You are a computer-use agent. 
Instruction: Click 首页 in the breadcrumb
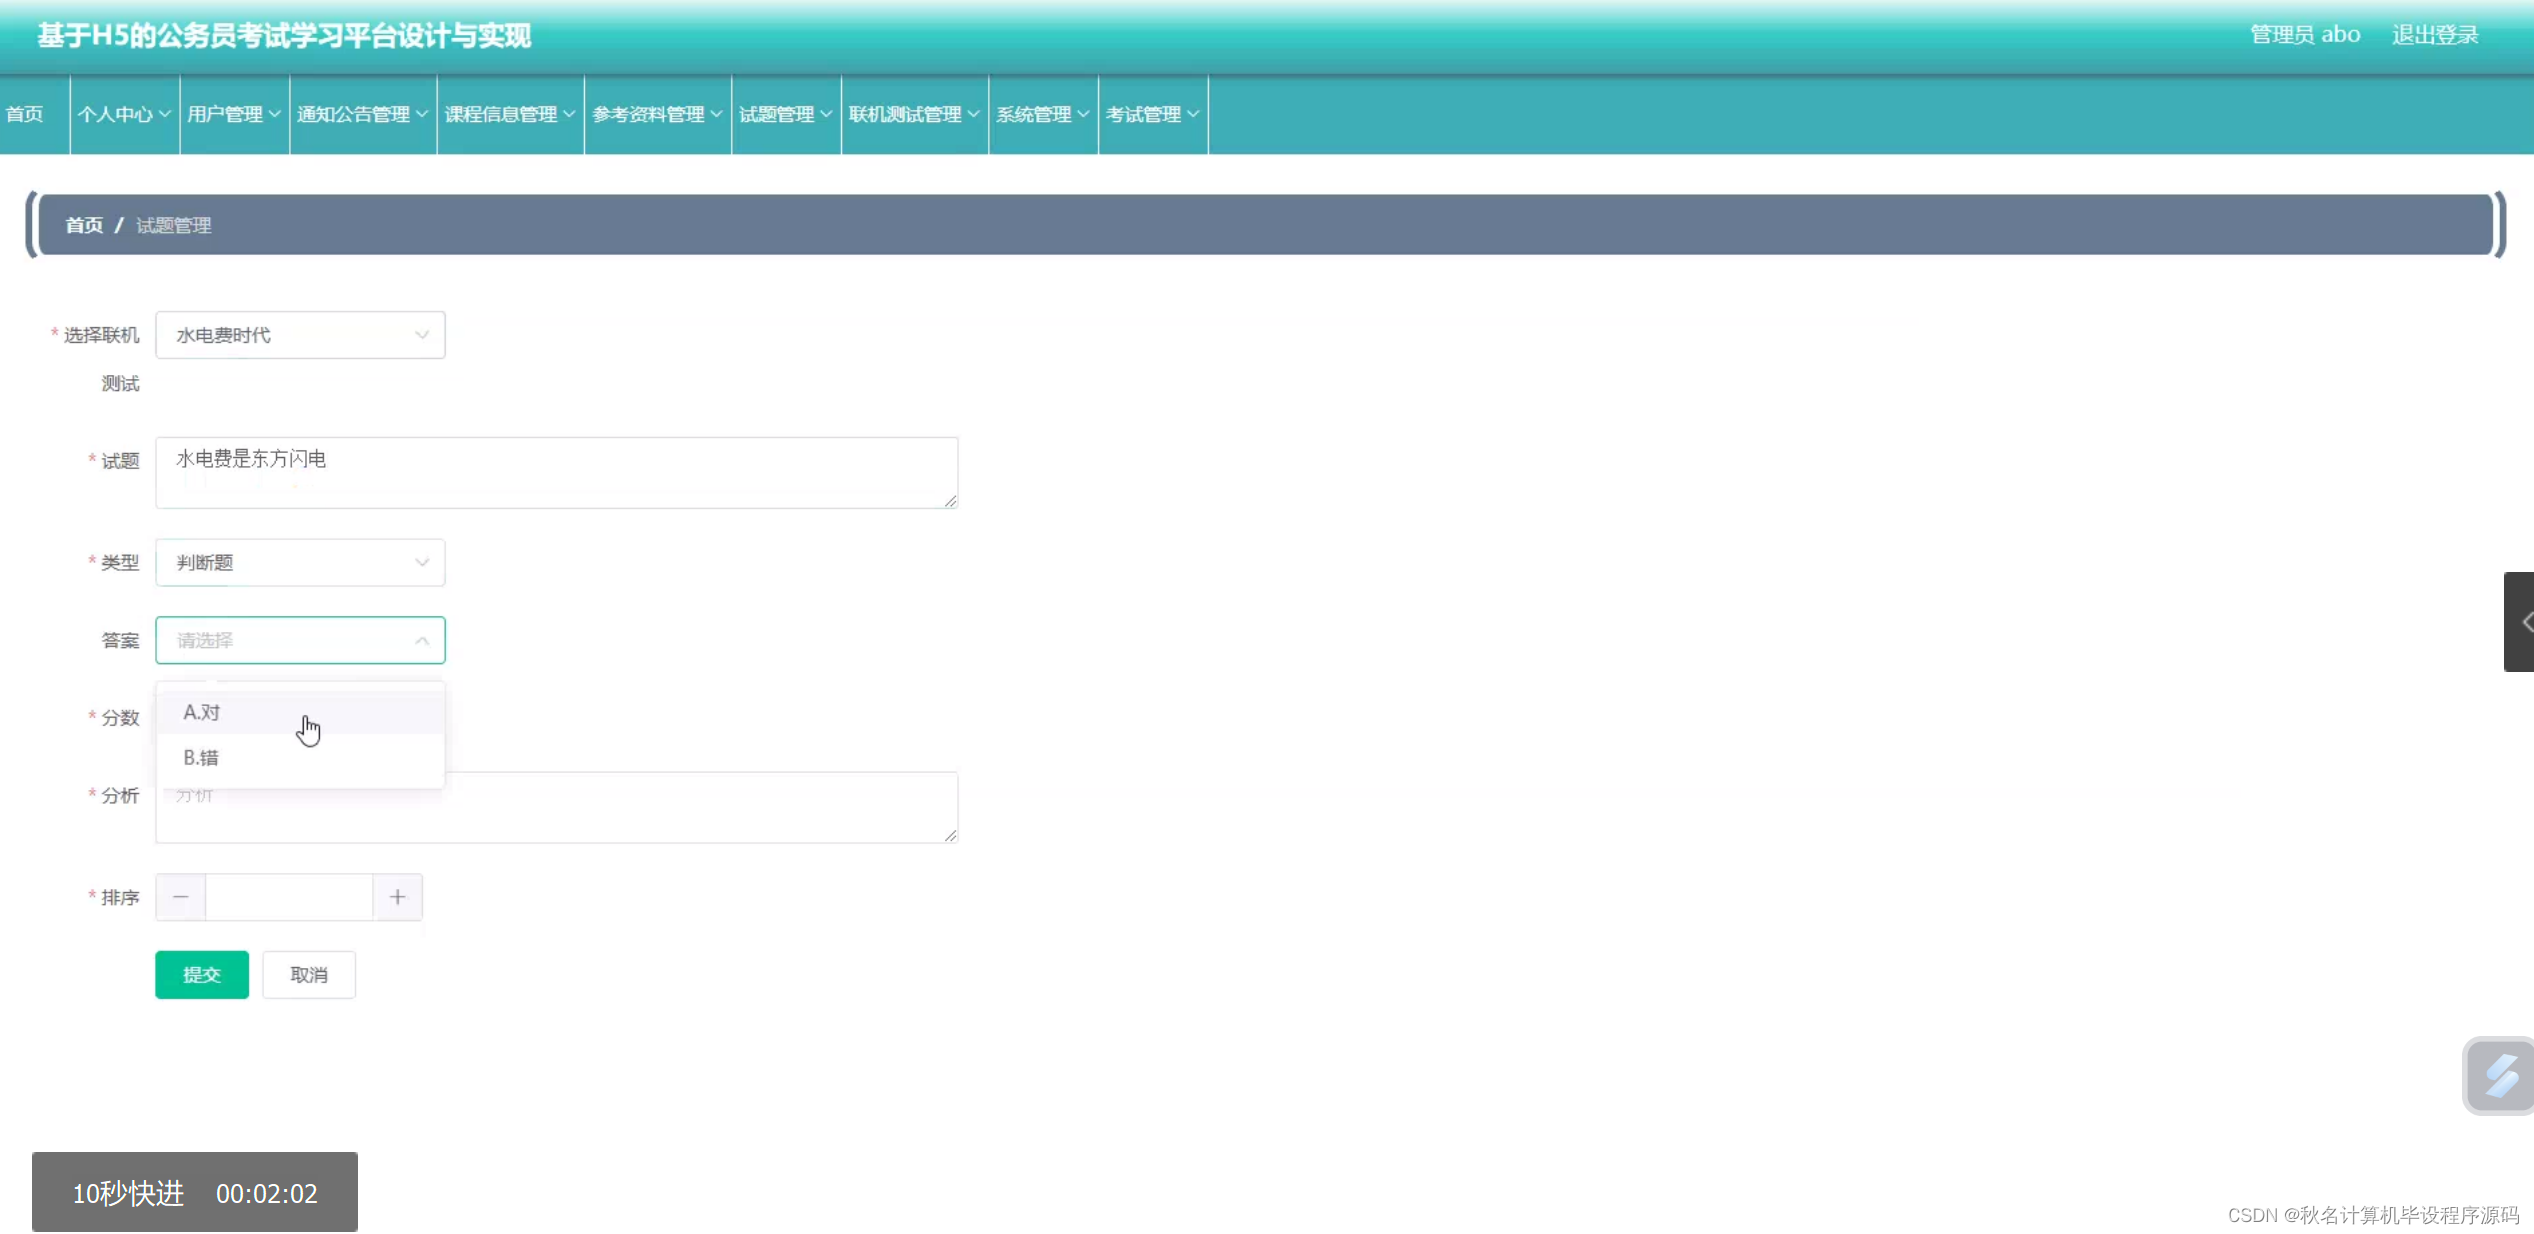pyautogui.click(x=84, y=225)
